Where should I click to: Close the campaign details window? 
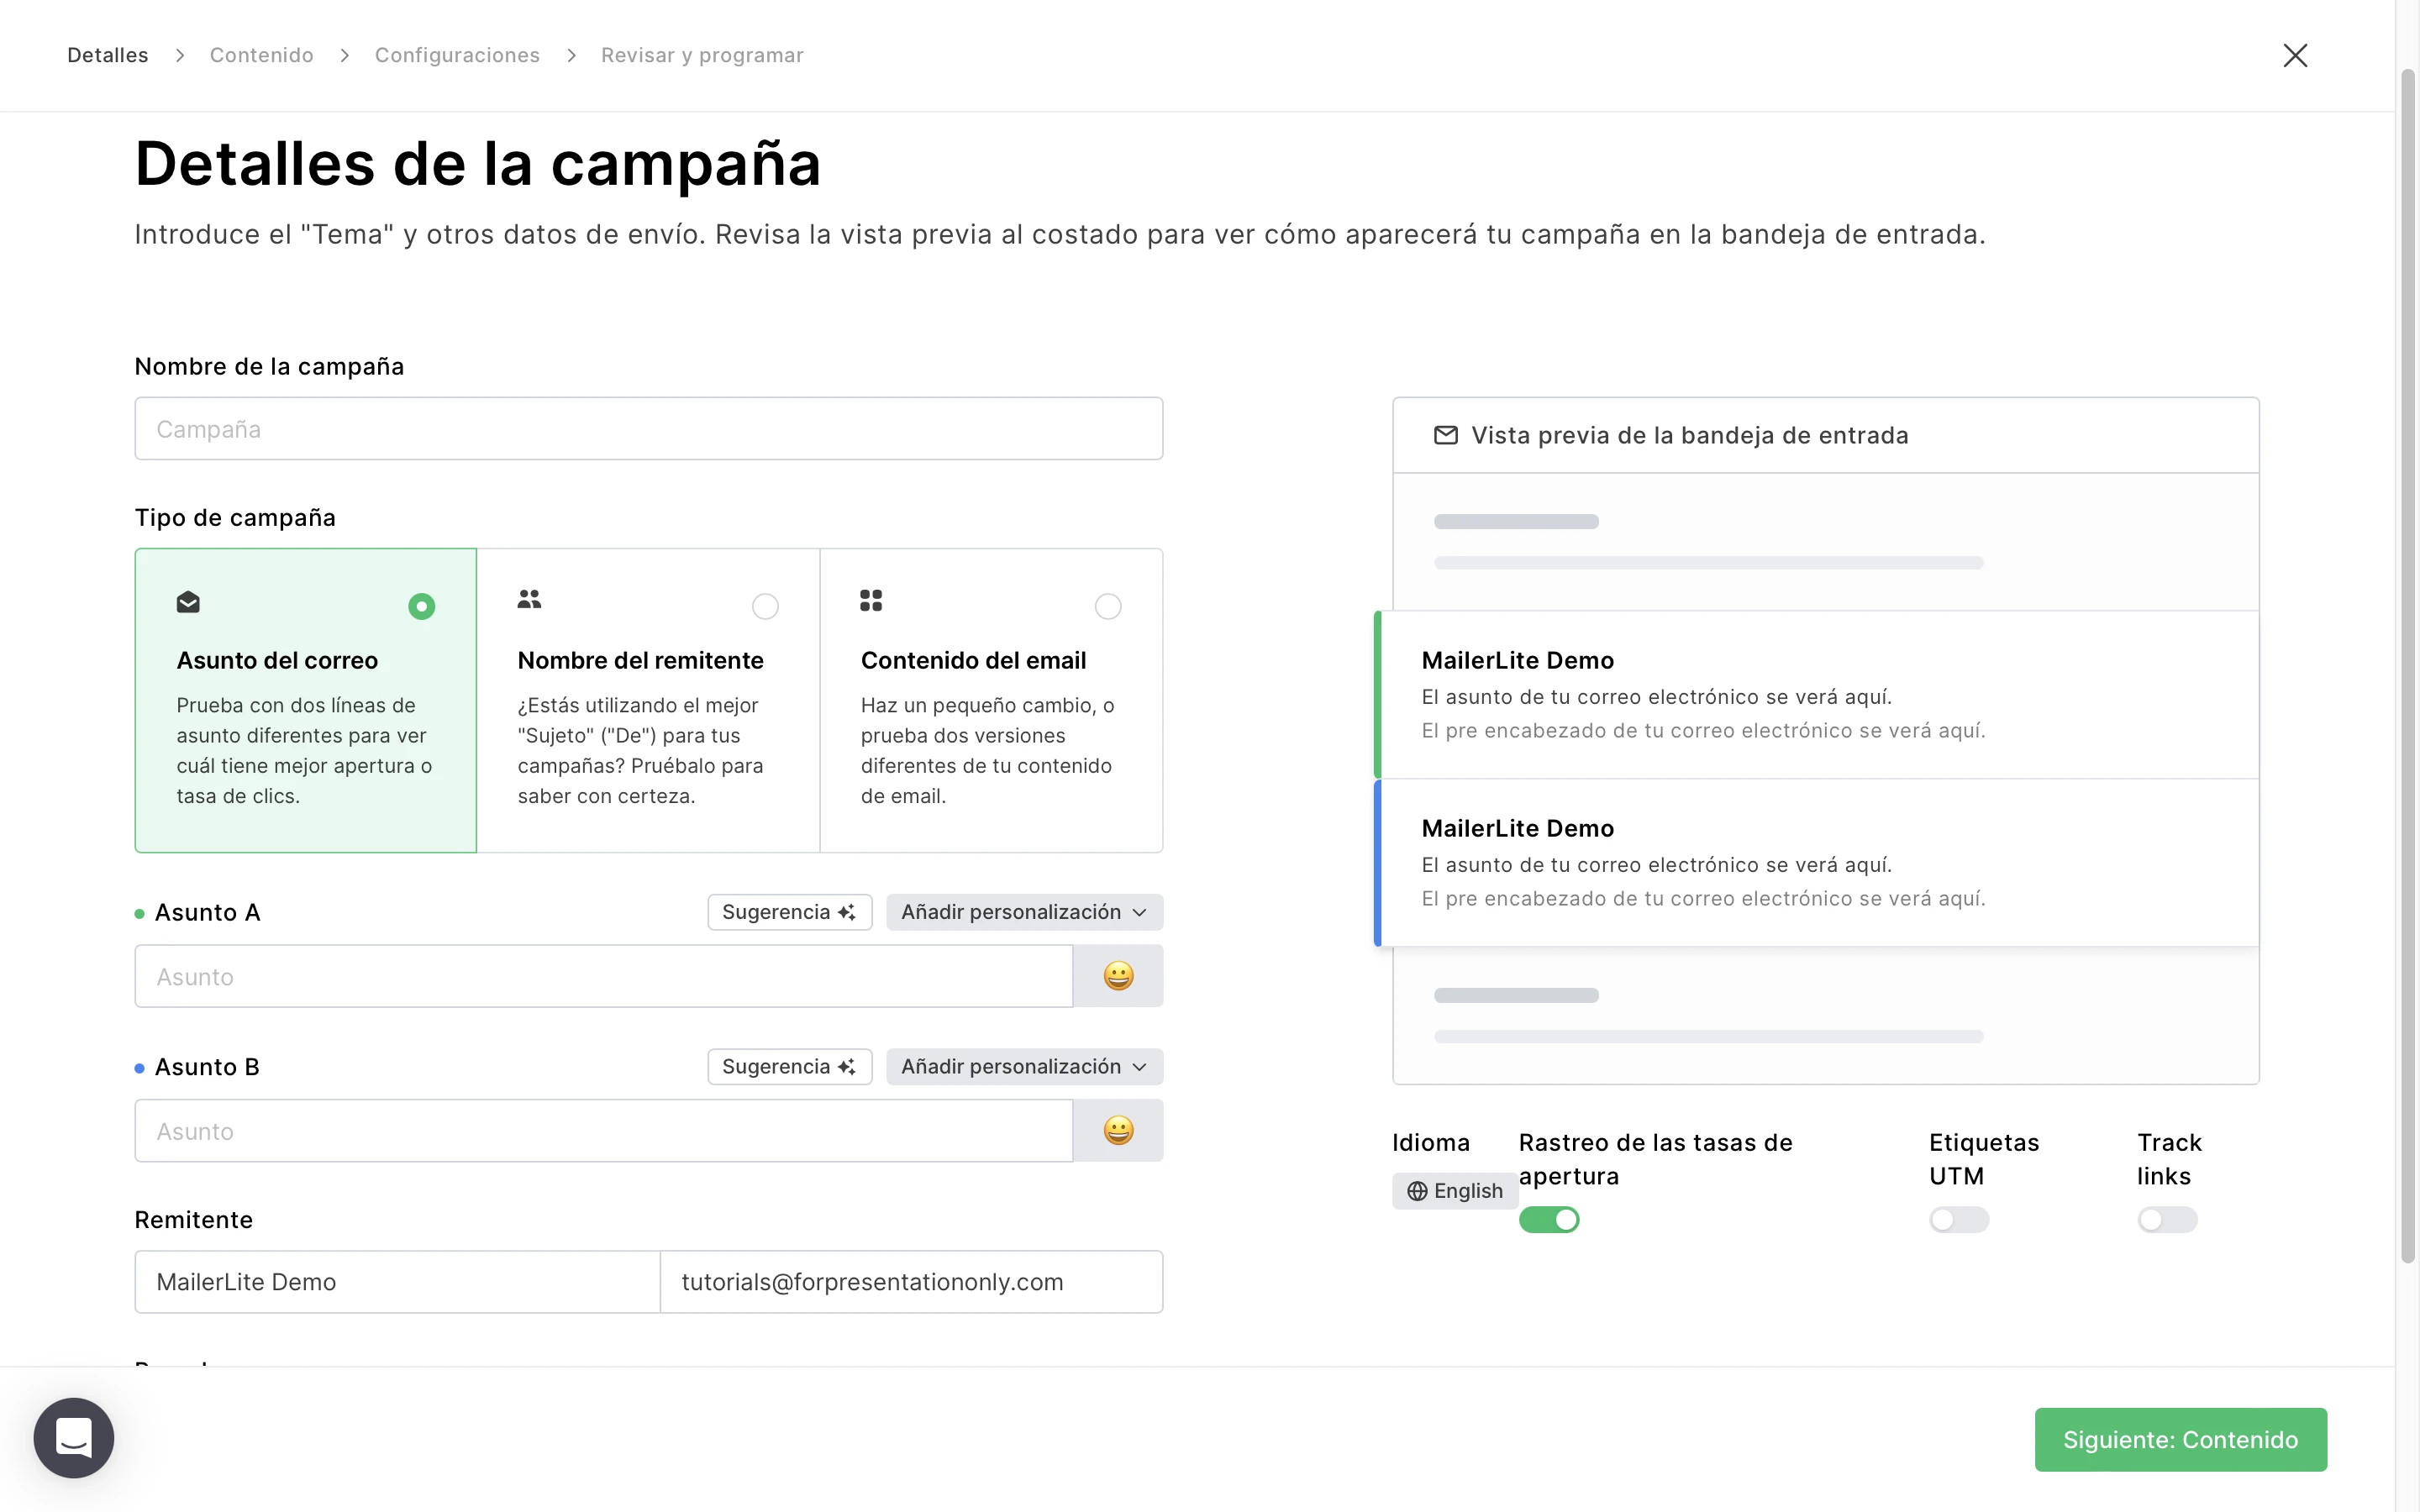[2294, 55]
